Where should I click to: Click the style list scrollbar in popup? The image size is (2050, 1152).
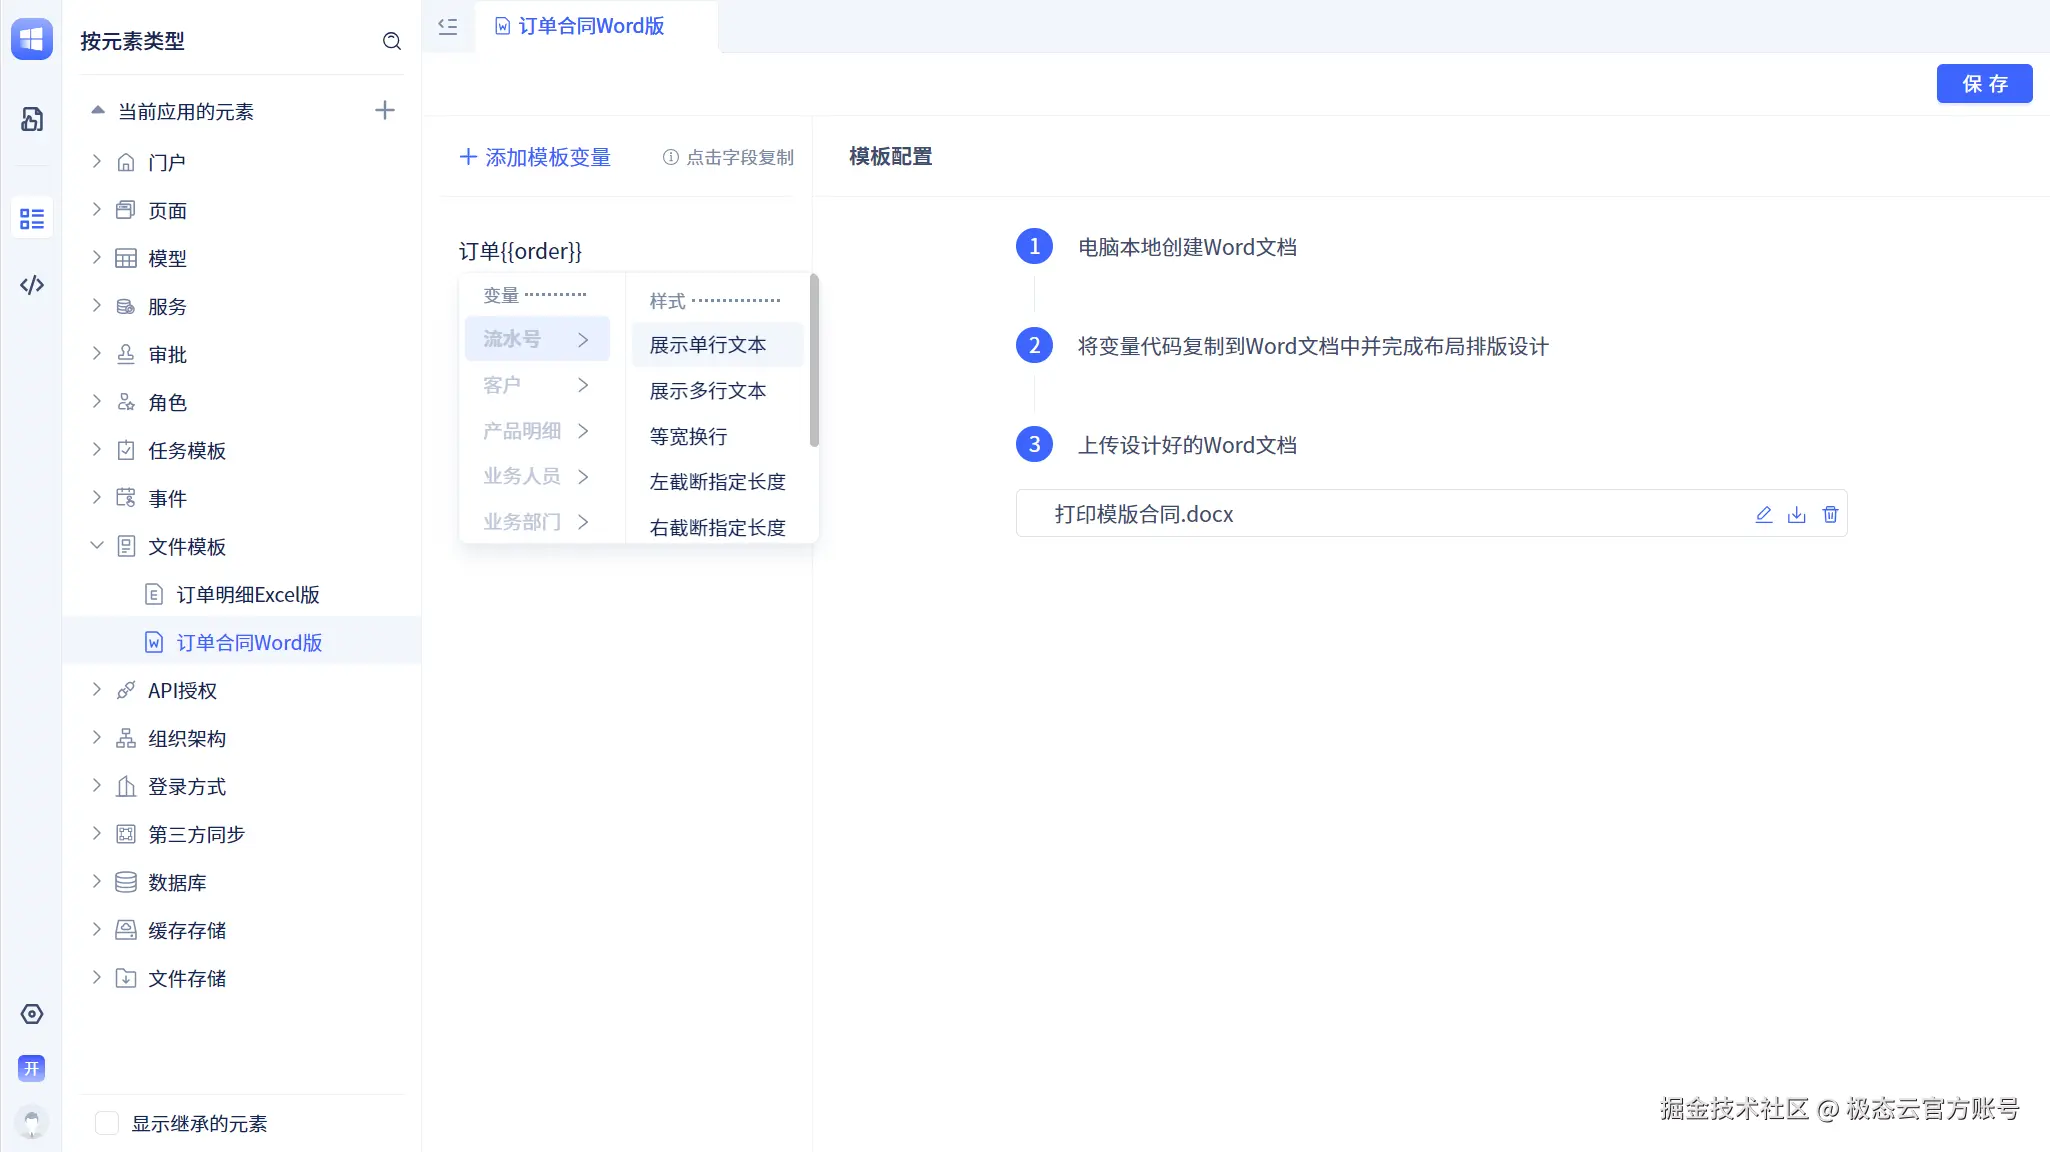point(814,360)
